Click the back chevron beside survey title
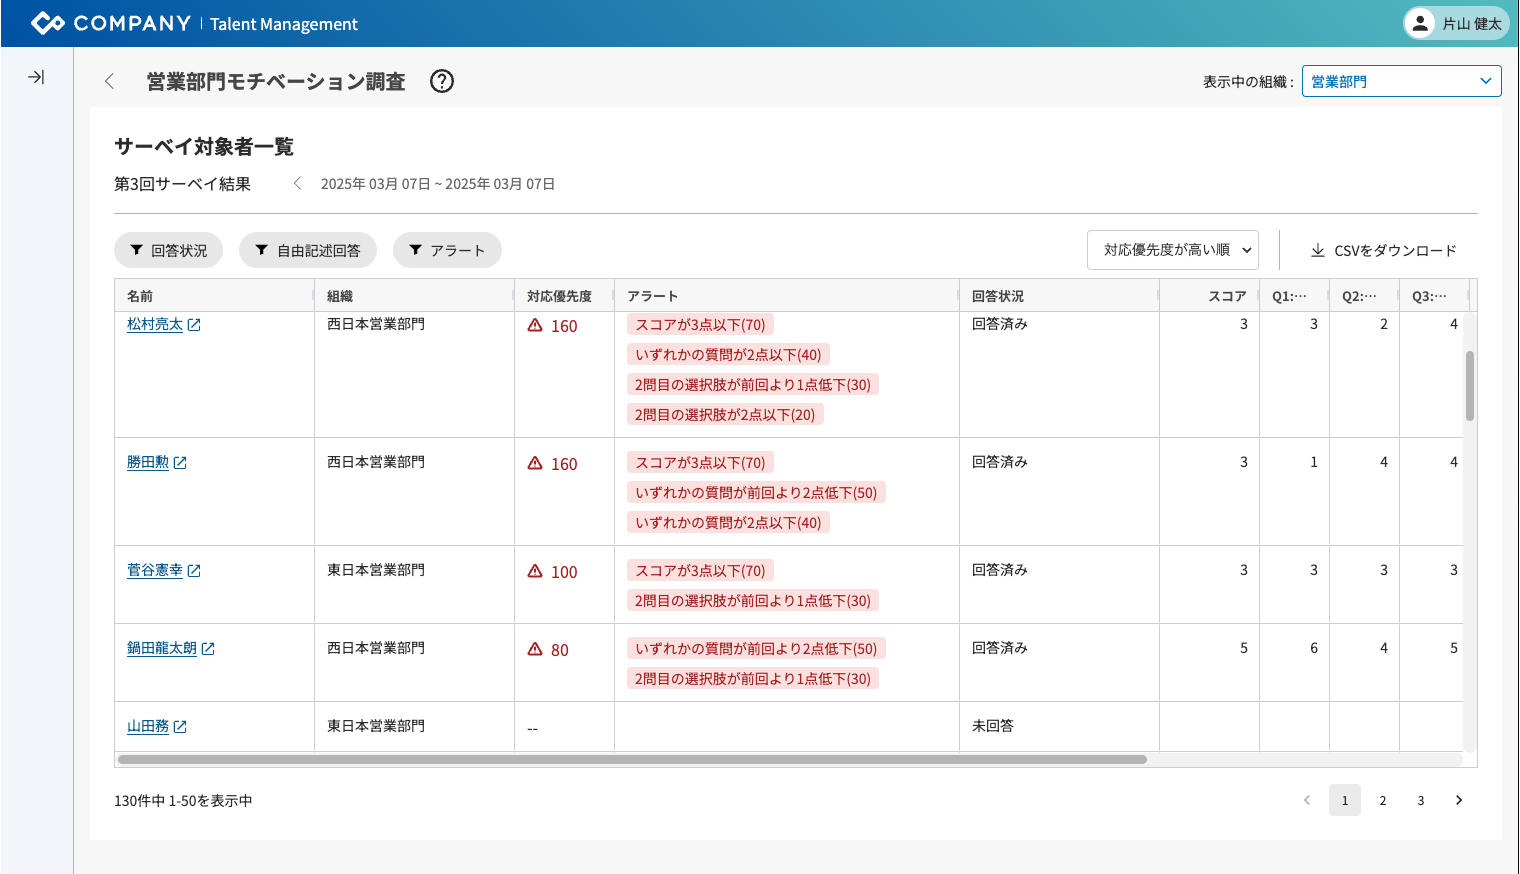Viewport: 1520px width, 874px height. coord(109,81)
